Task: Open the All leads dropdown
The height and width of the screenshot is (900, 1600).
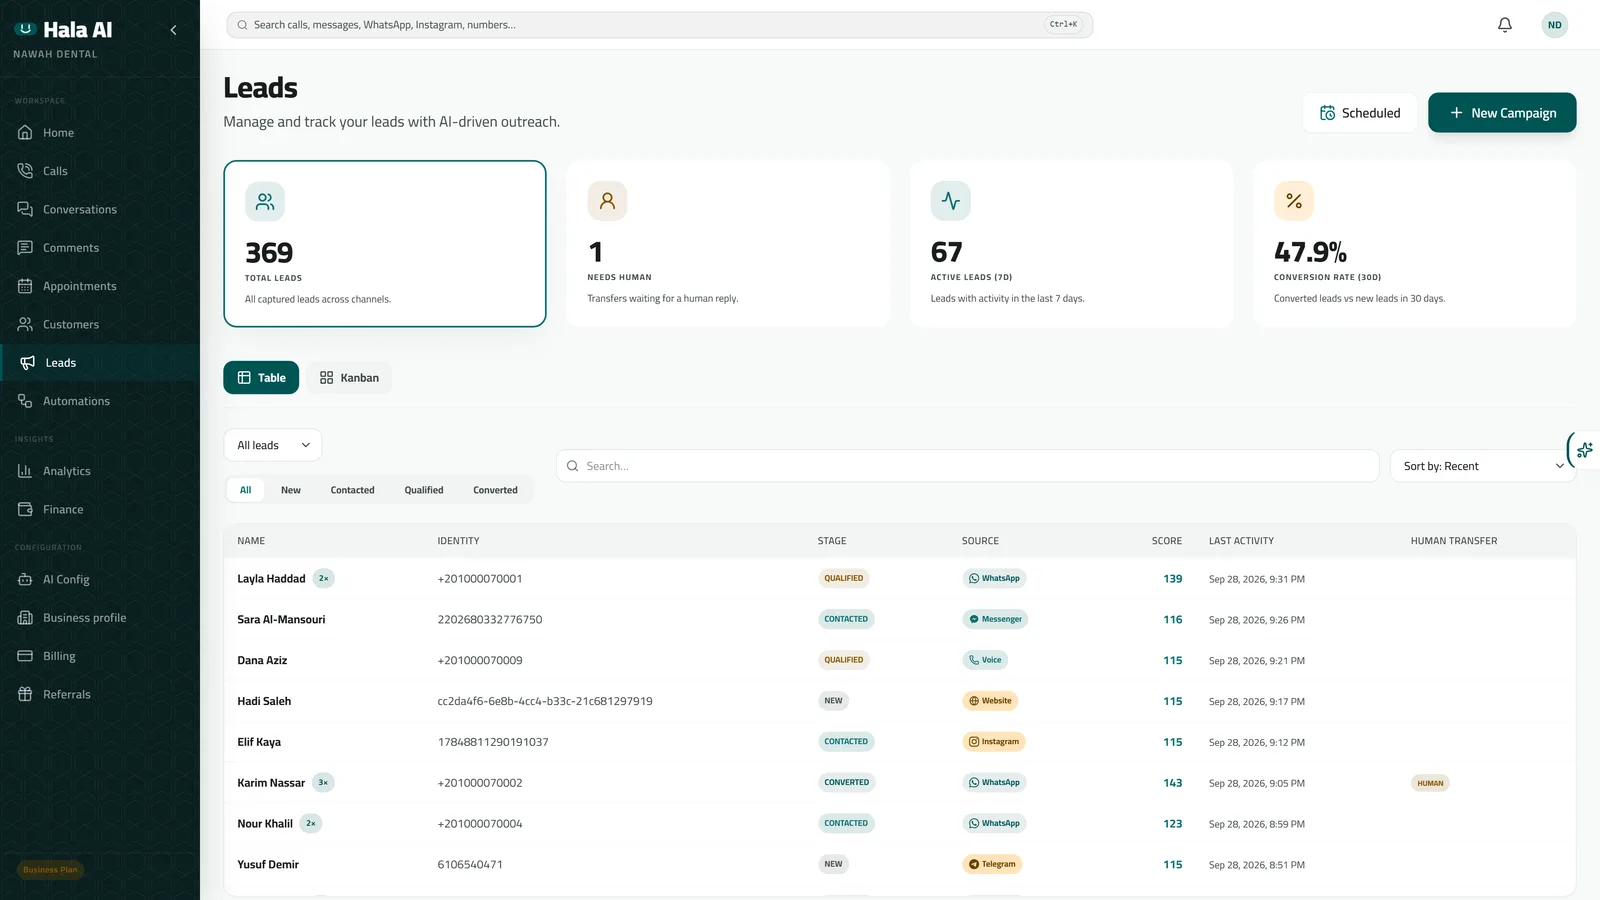Action: coord(273,445)
